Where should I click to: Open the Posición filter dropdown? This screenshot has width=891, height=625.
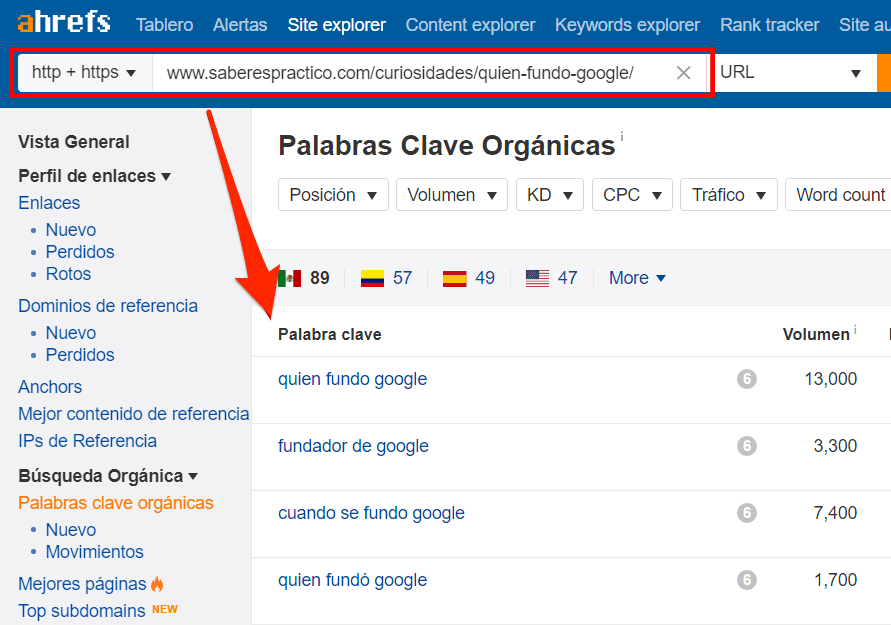(333, 195)
